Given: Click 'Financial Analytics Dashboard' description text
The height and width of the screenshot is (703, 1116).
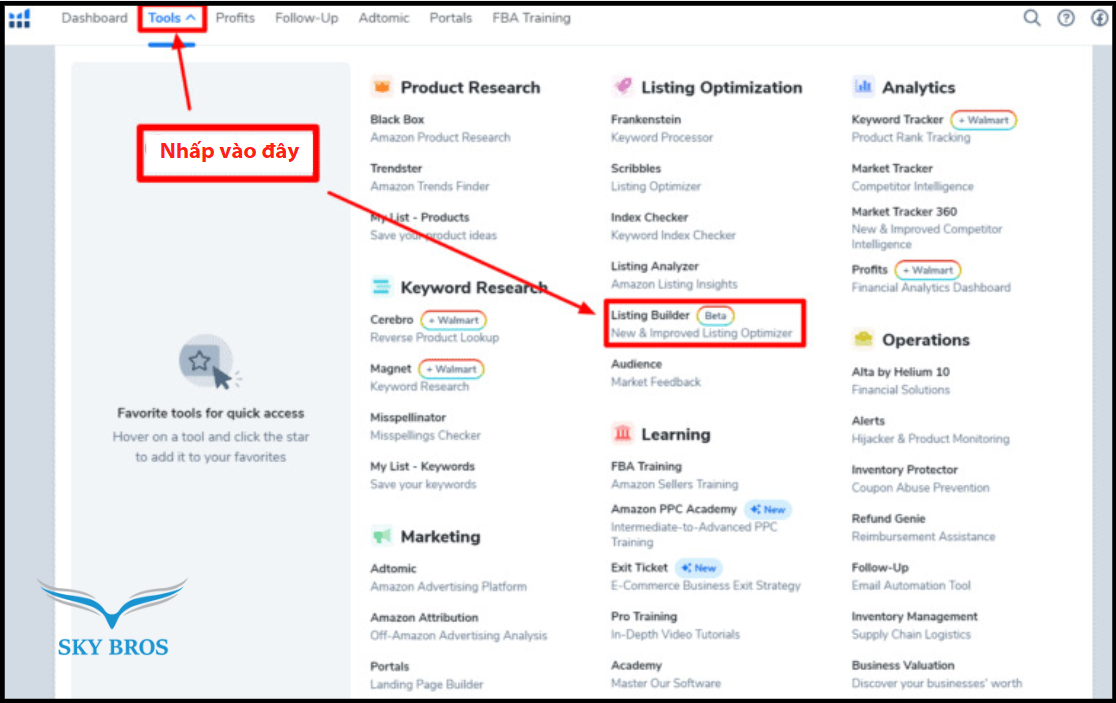Looking at the screenshot, I should click(931, 287).
